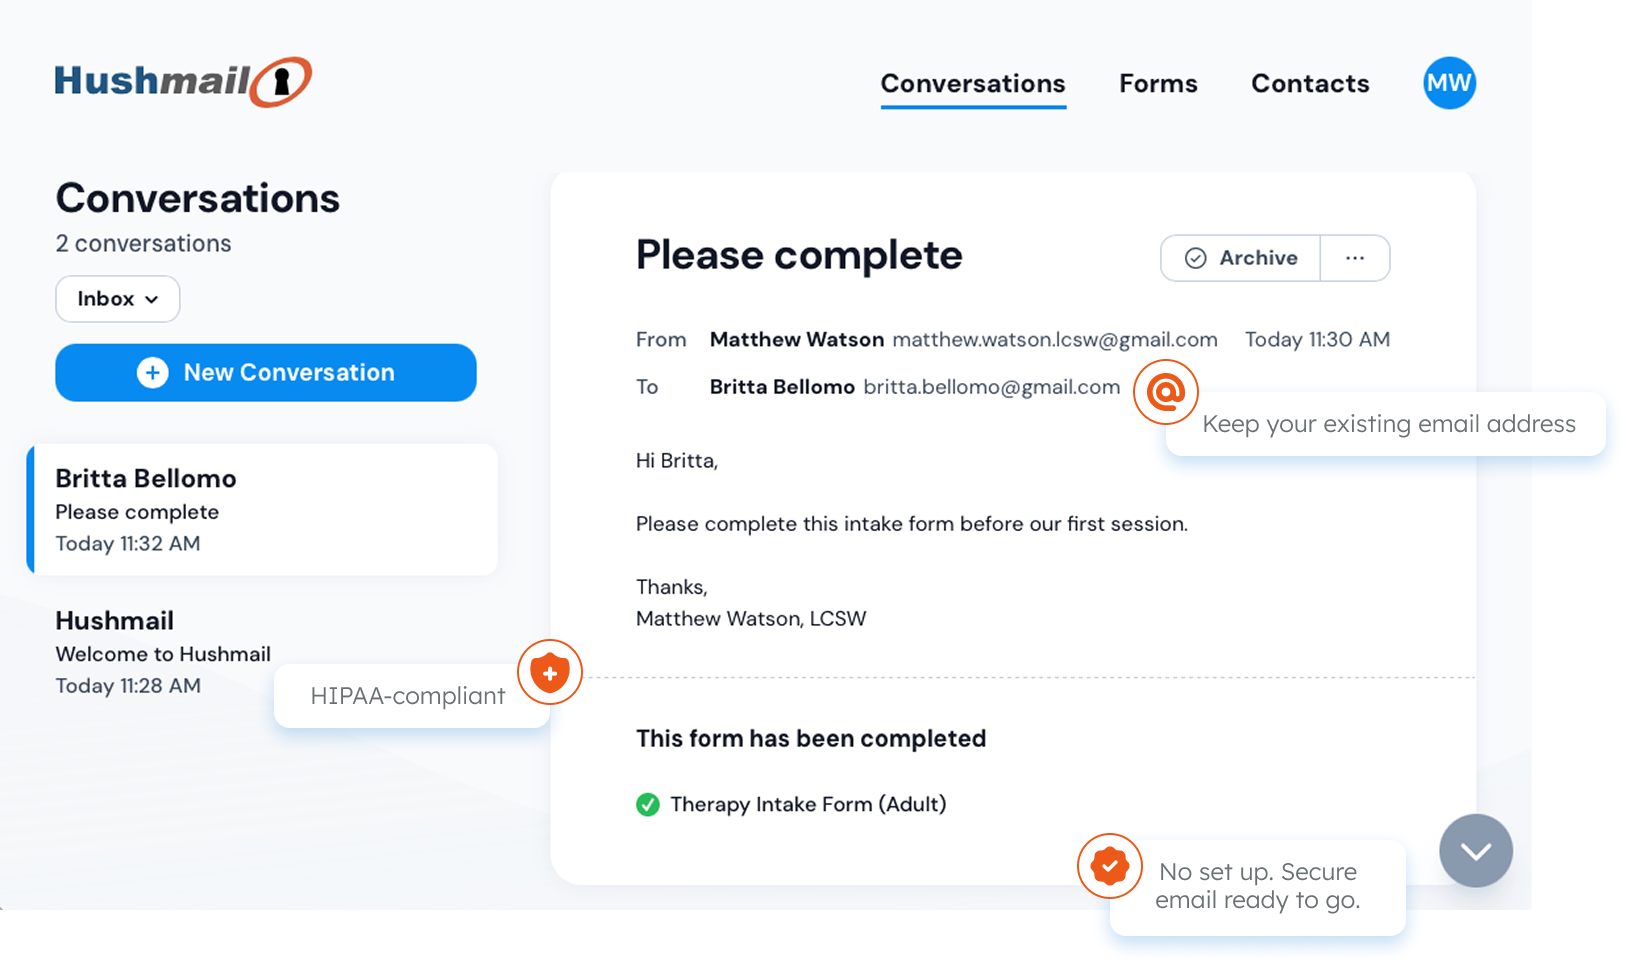
Task: Click the "Keep your existing email address" callout
Action: click(x=1388, y=424)
